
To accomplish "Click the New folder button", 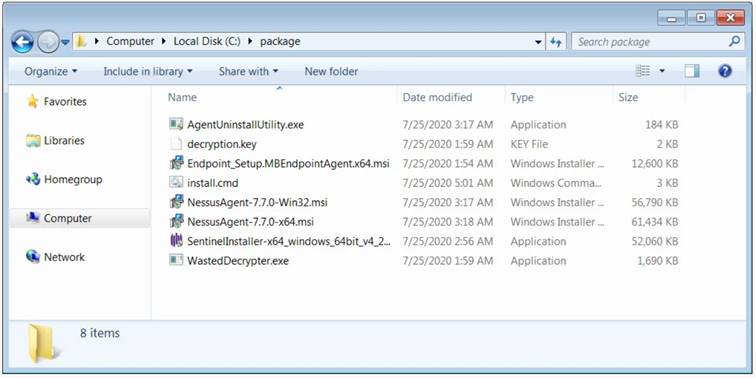I will coord(331,71).
